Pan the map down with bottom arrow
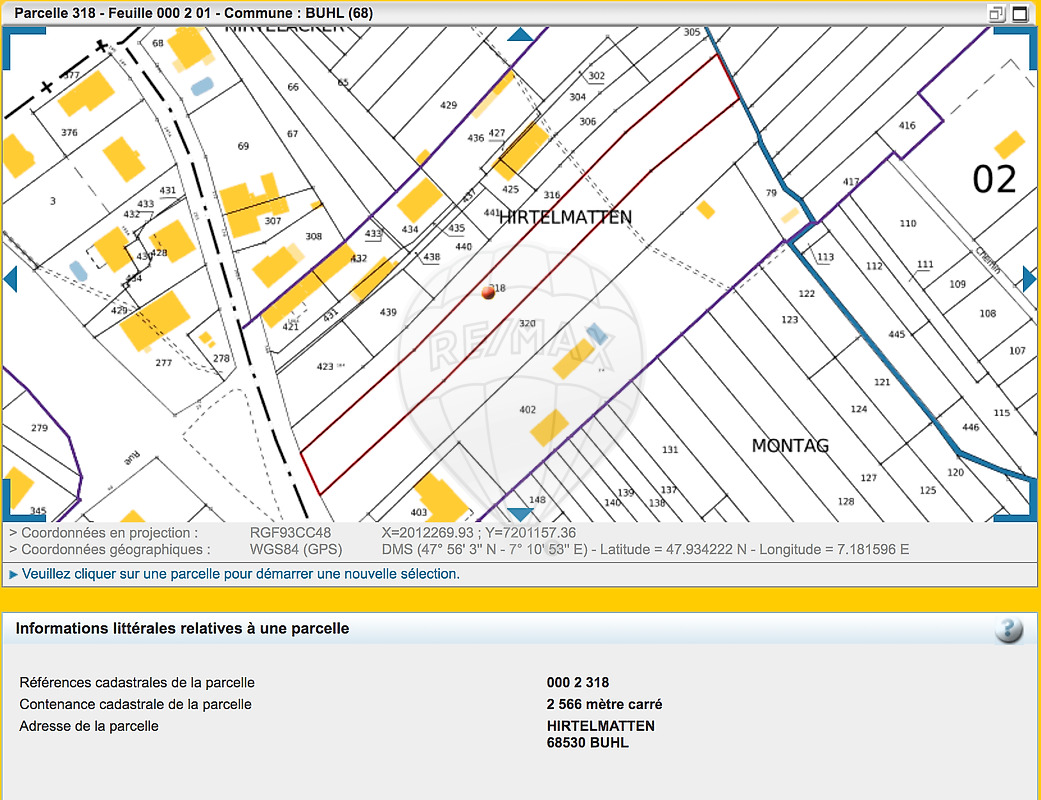Image resolution: width=1041 pixels, height=800 pixels. (x=520, y=513)
